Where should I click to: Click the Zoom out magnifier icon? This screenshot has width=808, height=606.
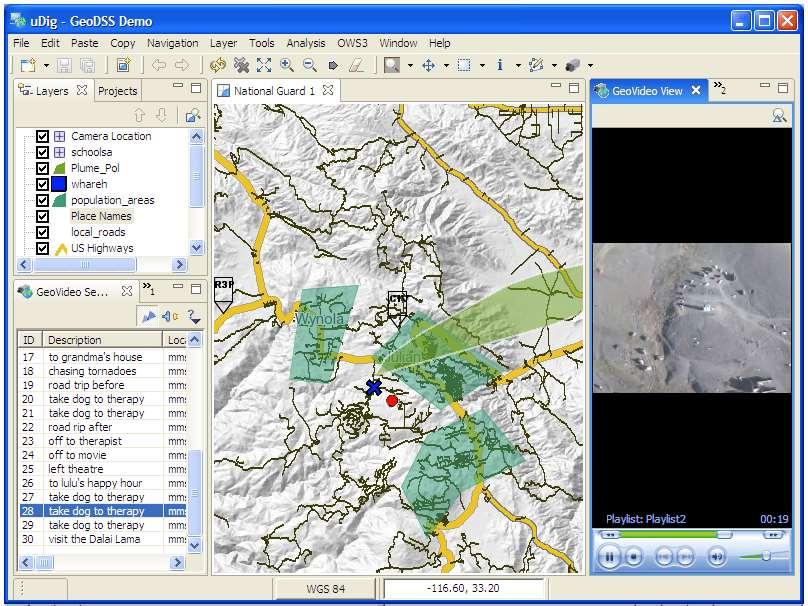pyautogui.click(x=310, y=65)
